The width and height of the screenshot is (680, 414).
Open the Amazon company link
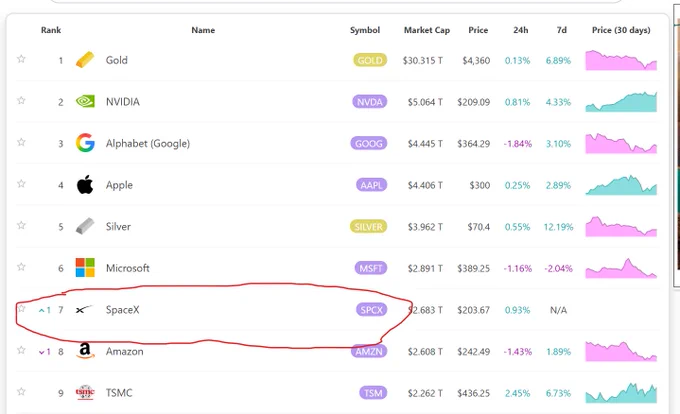[x=124, y=351]
